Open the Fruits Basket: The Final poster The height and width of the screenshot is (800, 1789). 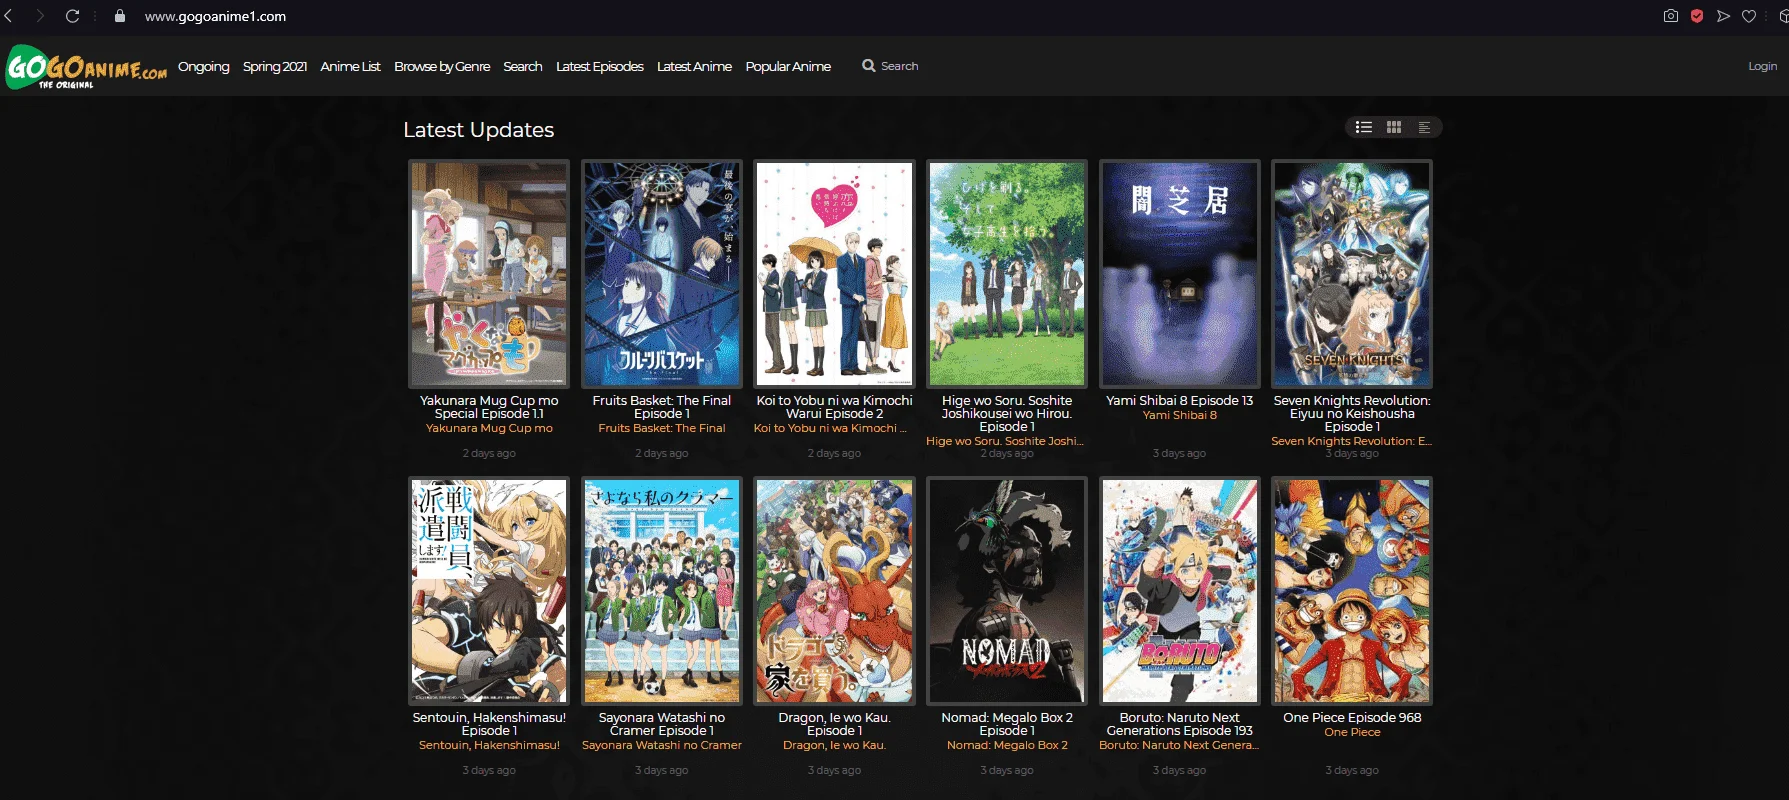[662, 274]
